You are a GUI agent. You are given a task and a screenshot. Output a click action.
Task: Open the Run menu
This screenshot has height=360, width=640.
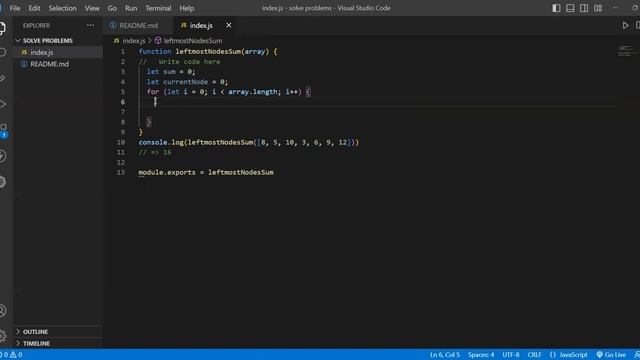131,8
